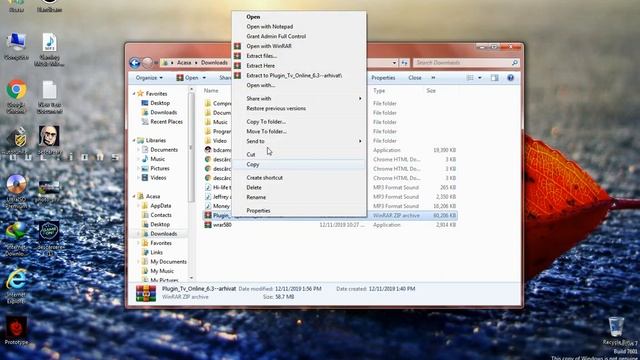Collapse the Libraries group in navigation pane
This screenshot has width=640, height=360.
point(134,140)
